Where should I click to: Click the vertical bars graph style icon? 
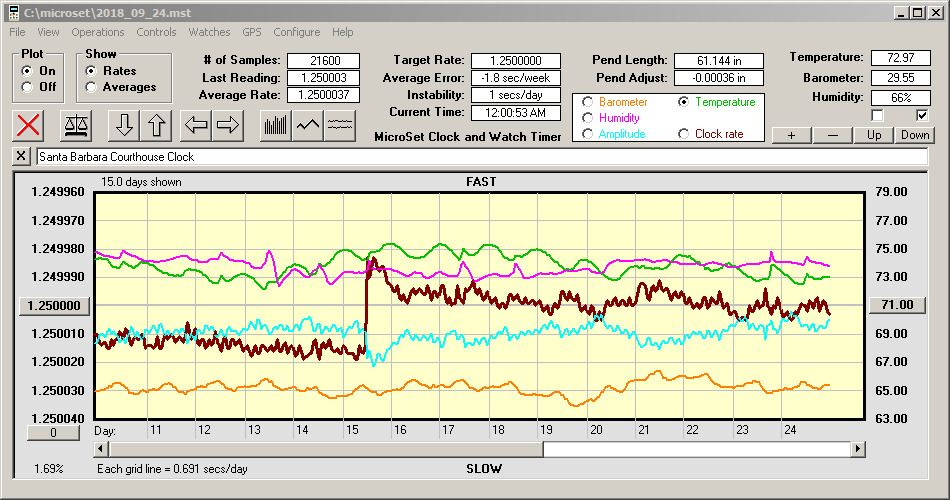point(276,125)
